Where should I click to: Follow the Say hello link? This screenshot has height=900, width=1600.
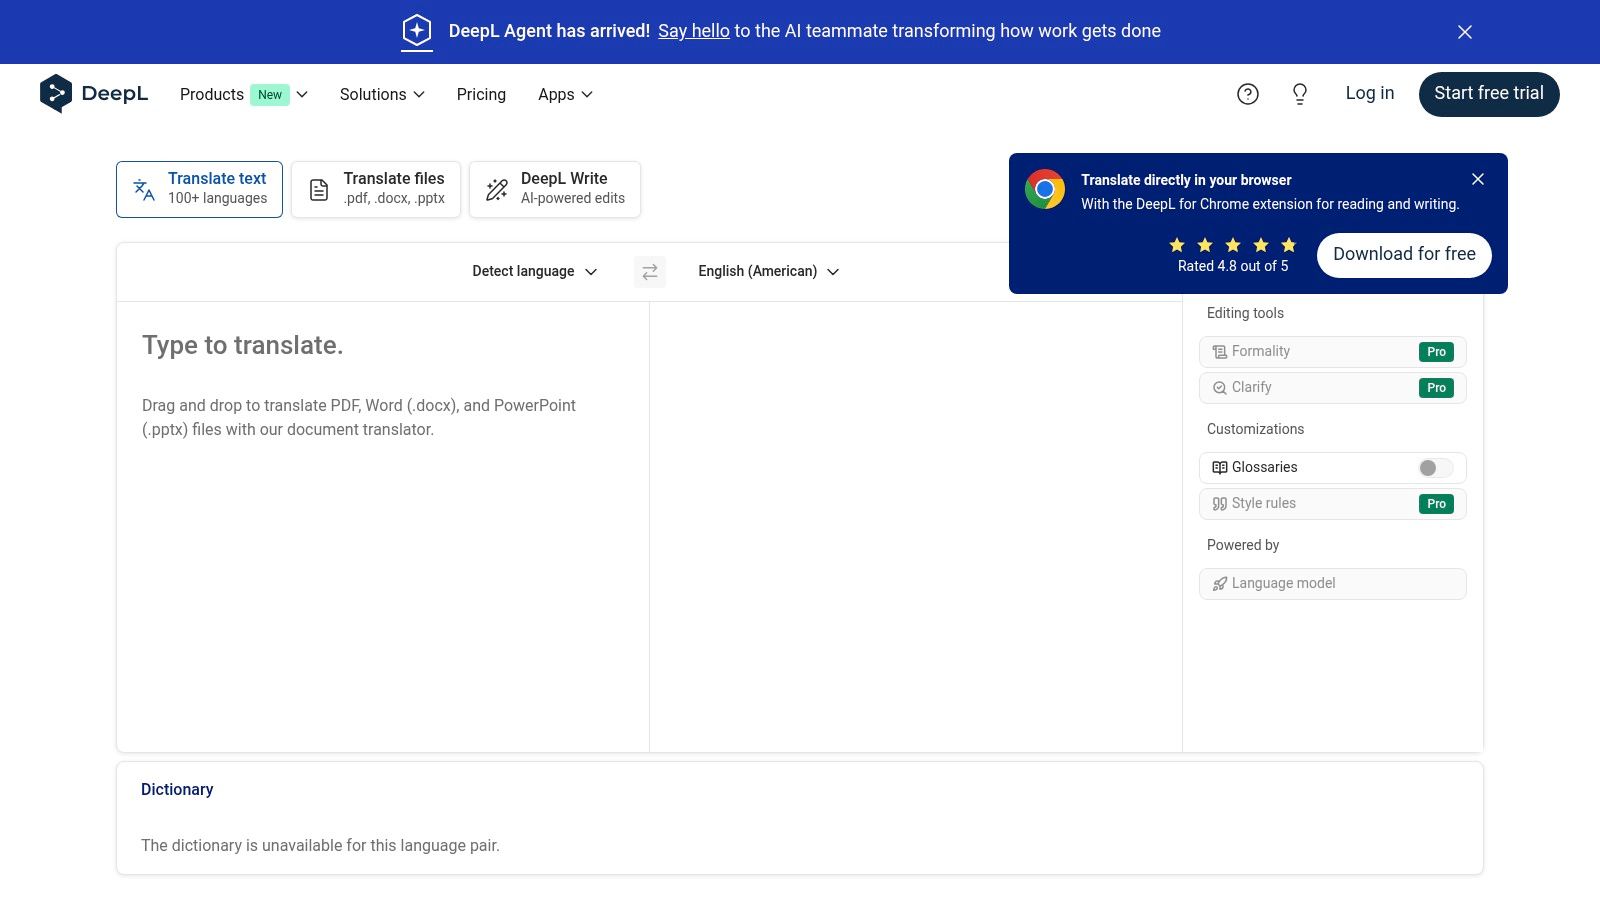point(693,31)
